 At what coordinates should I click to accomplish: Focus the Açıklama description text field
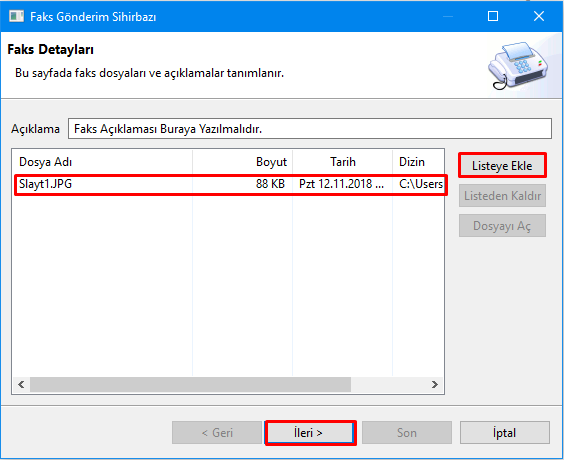310,129
